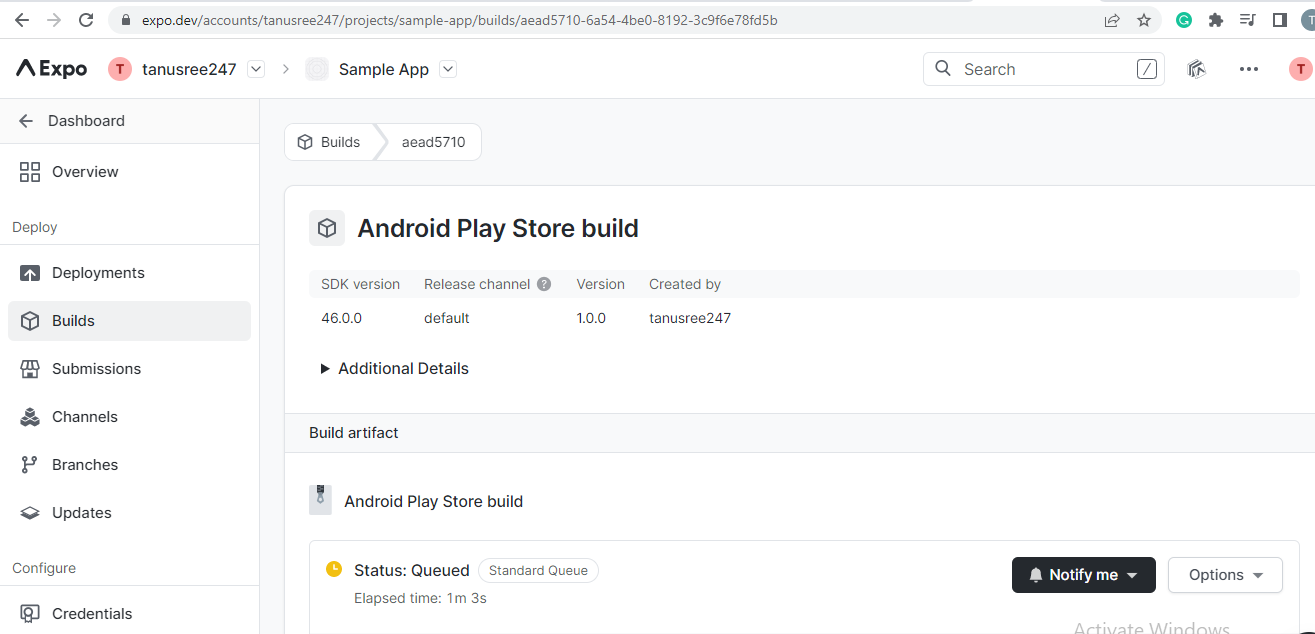Click the default release channel value
This screenshot has height=634, width=1315.
[446, 318]
